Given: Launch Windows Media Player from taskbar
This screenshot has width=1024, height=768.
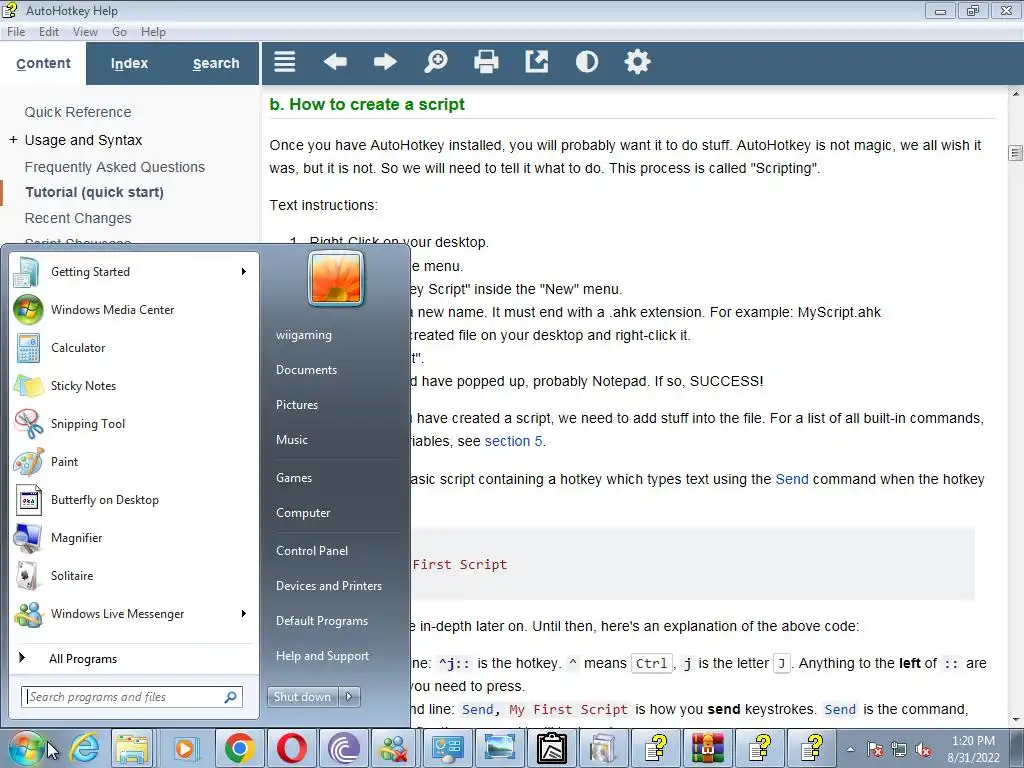Looking at the screenshot, I should point(185,748).
